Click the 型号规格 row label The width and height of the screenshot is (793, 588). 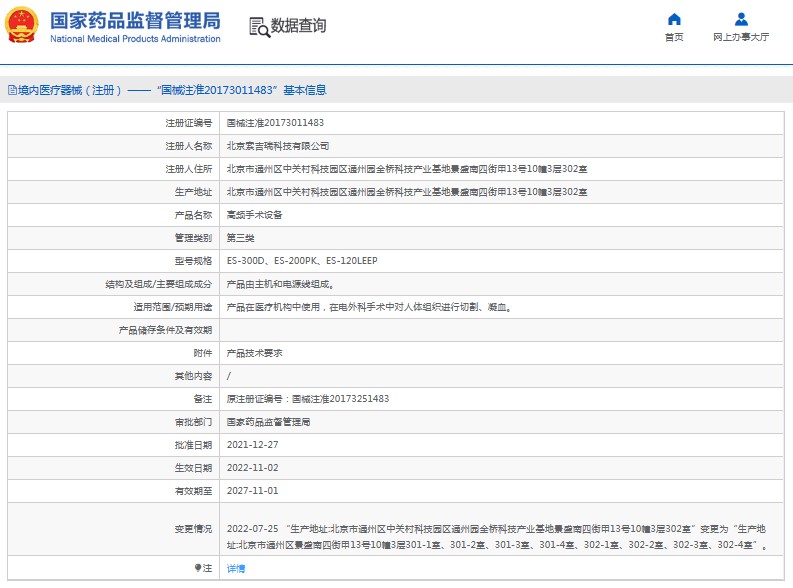193,261
